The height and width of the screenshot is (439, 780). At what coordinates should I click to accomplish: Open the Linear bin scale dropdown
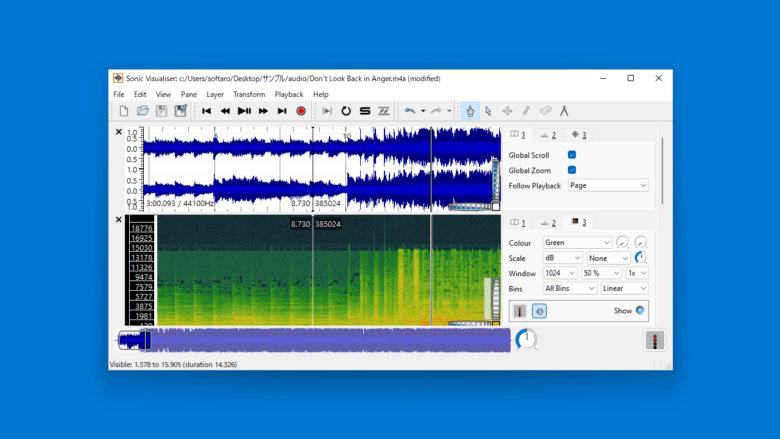(624, 288)
